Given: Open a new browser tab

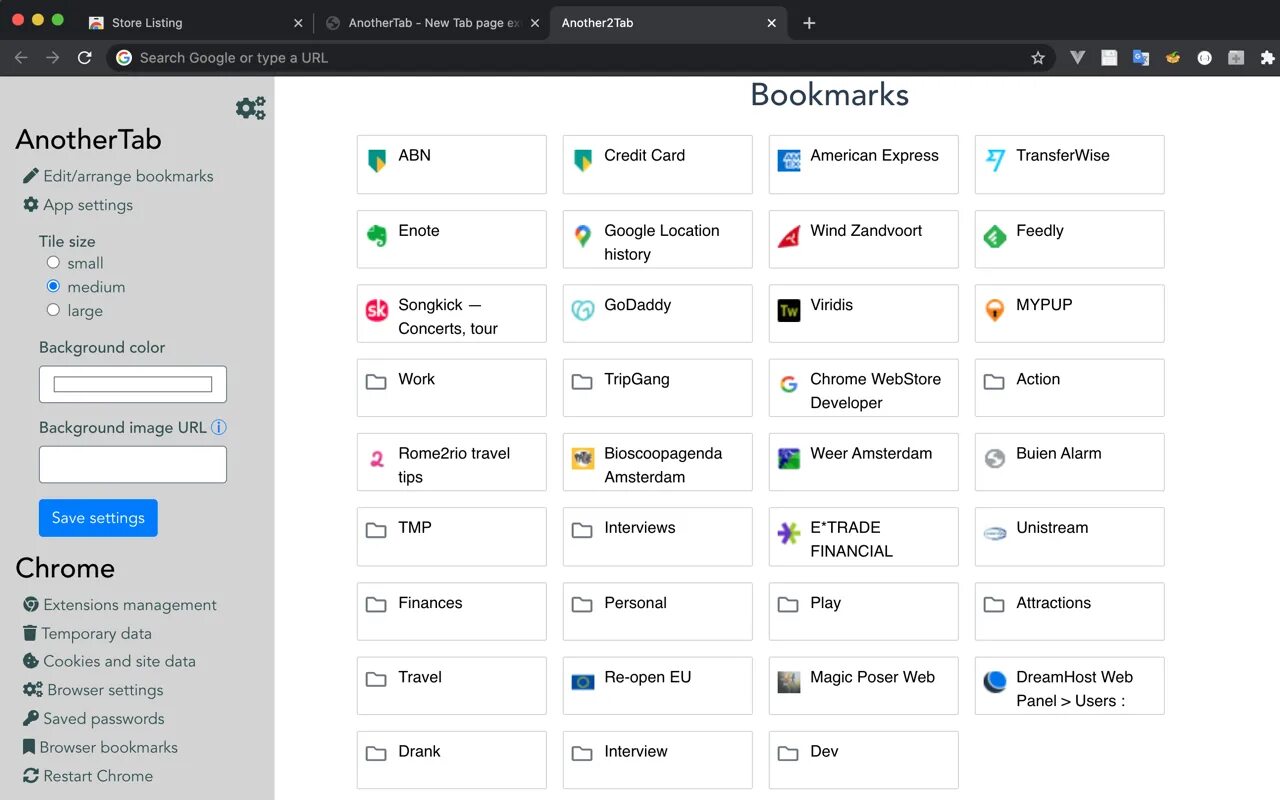Looking at the screenshot, I should point(809,23).
